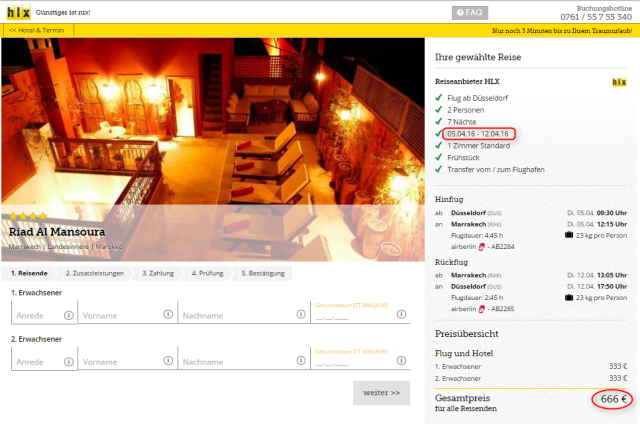The image size is (640, 431).
Task: Click checkmark next to 'Transfer vom / zum Flughafen'
Action: tap(439, 169)
